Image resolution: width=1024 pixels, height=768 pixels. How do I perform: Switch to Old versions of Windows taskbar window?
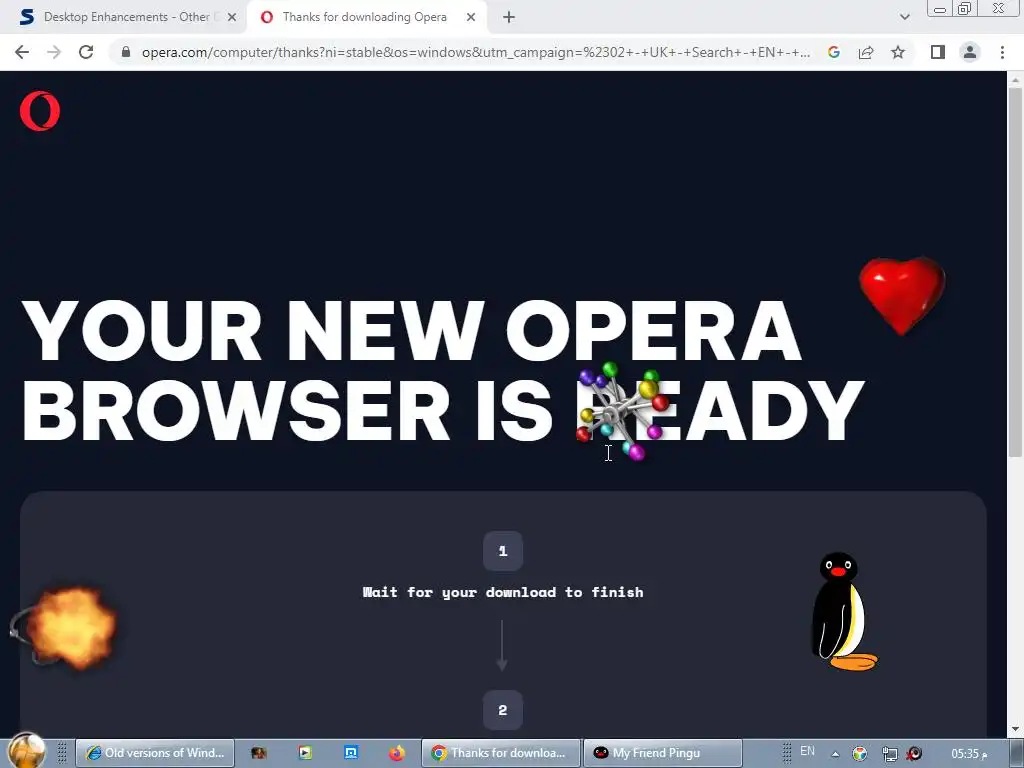[155, 753]
